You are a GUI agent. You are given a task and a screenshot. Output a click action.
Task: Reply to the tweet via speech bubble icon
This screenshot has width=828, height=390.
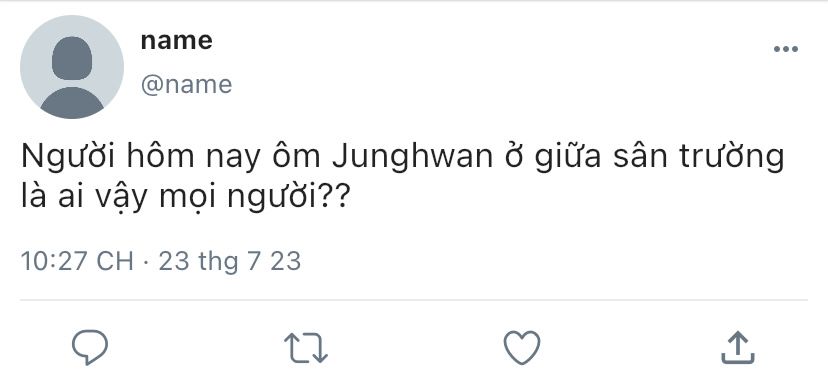point(90,347)
